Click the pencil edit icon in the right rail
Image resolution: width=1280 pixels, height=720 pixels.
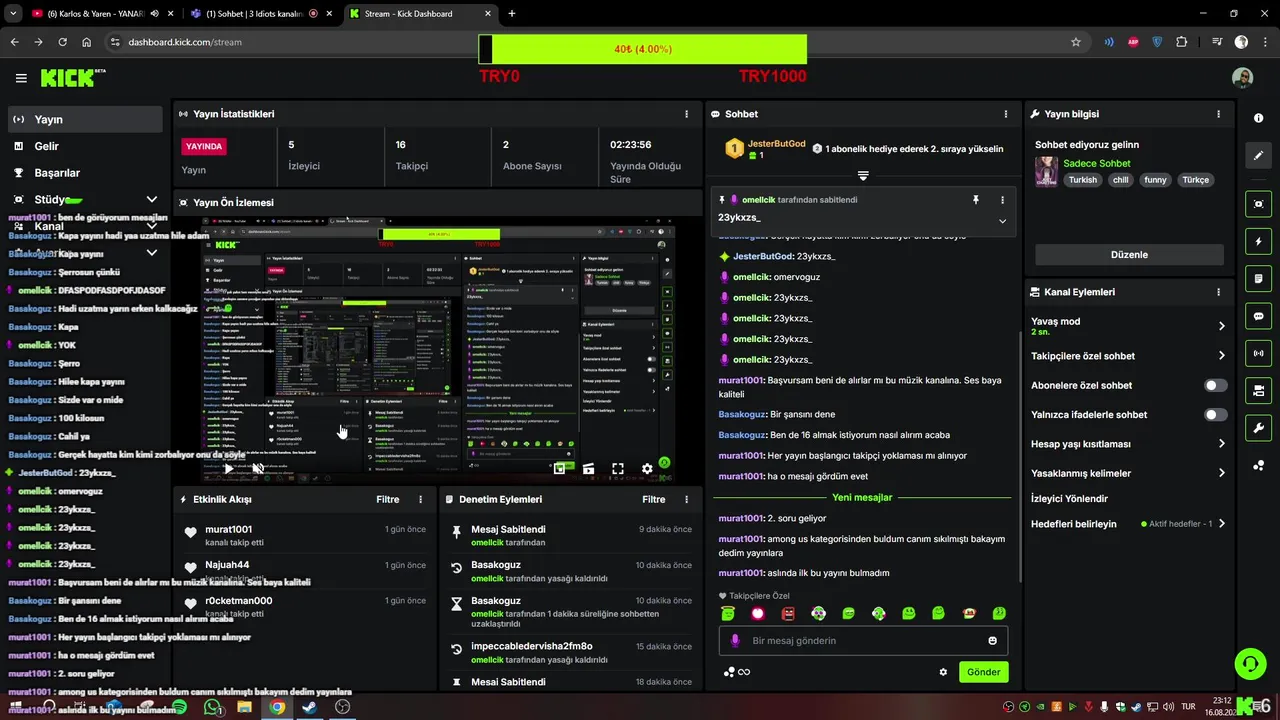[x=1258, y=156]
